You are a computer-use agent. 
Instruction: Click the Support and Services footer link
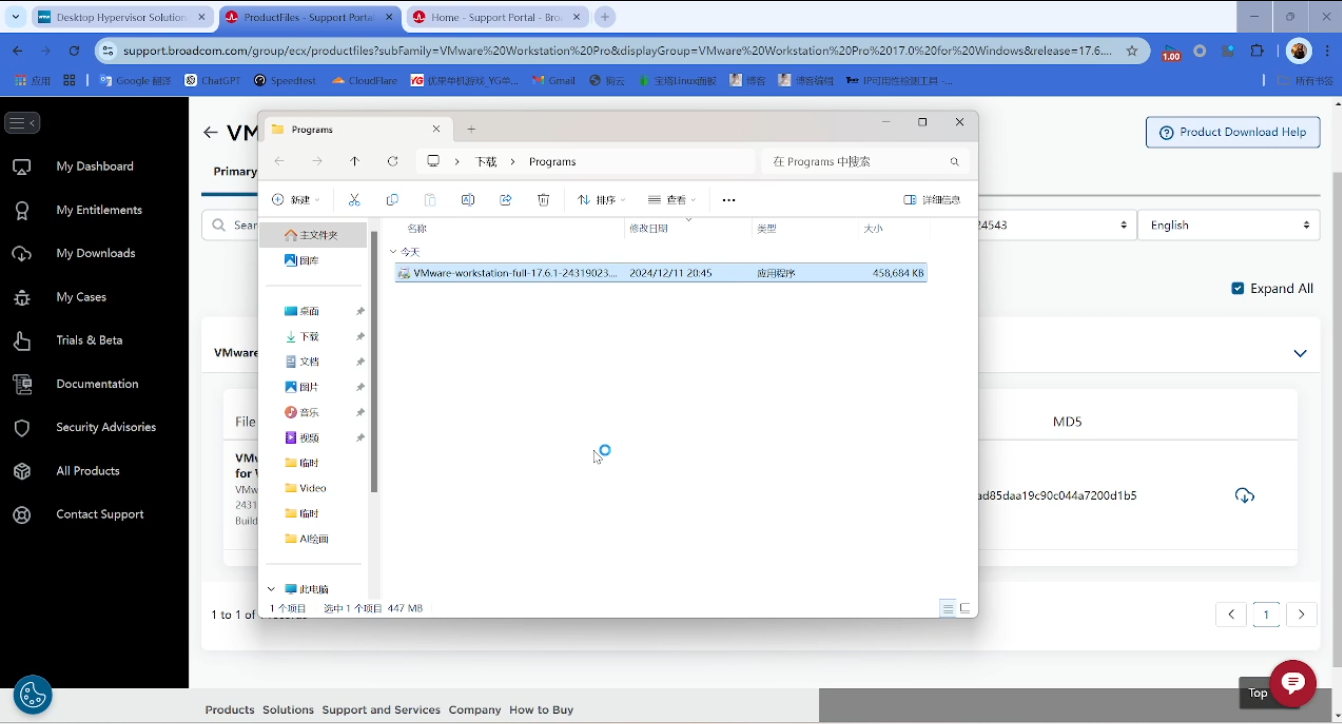381,710
